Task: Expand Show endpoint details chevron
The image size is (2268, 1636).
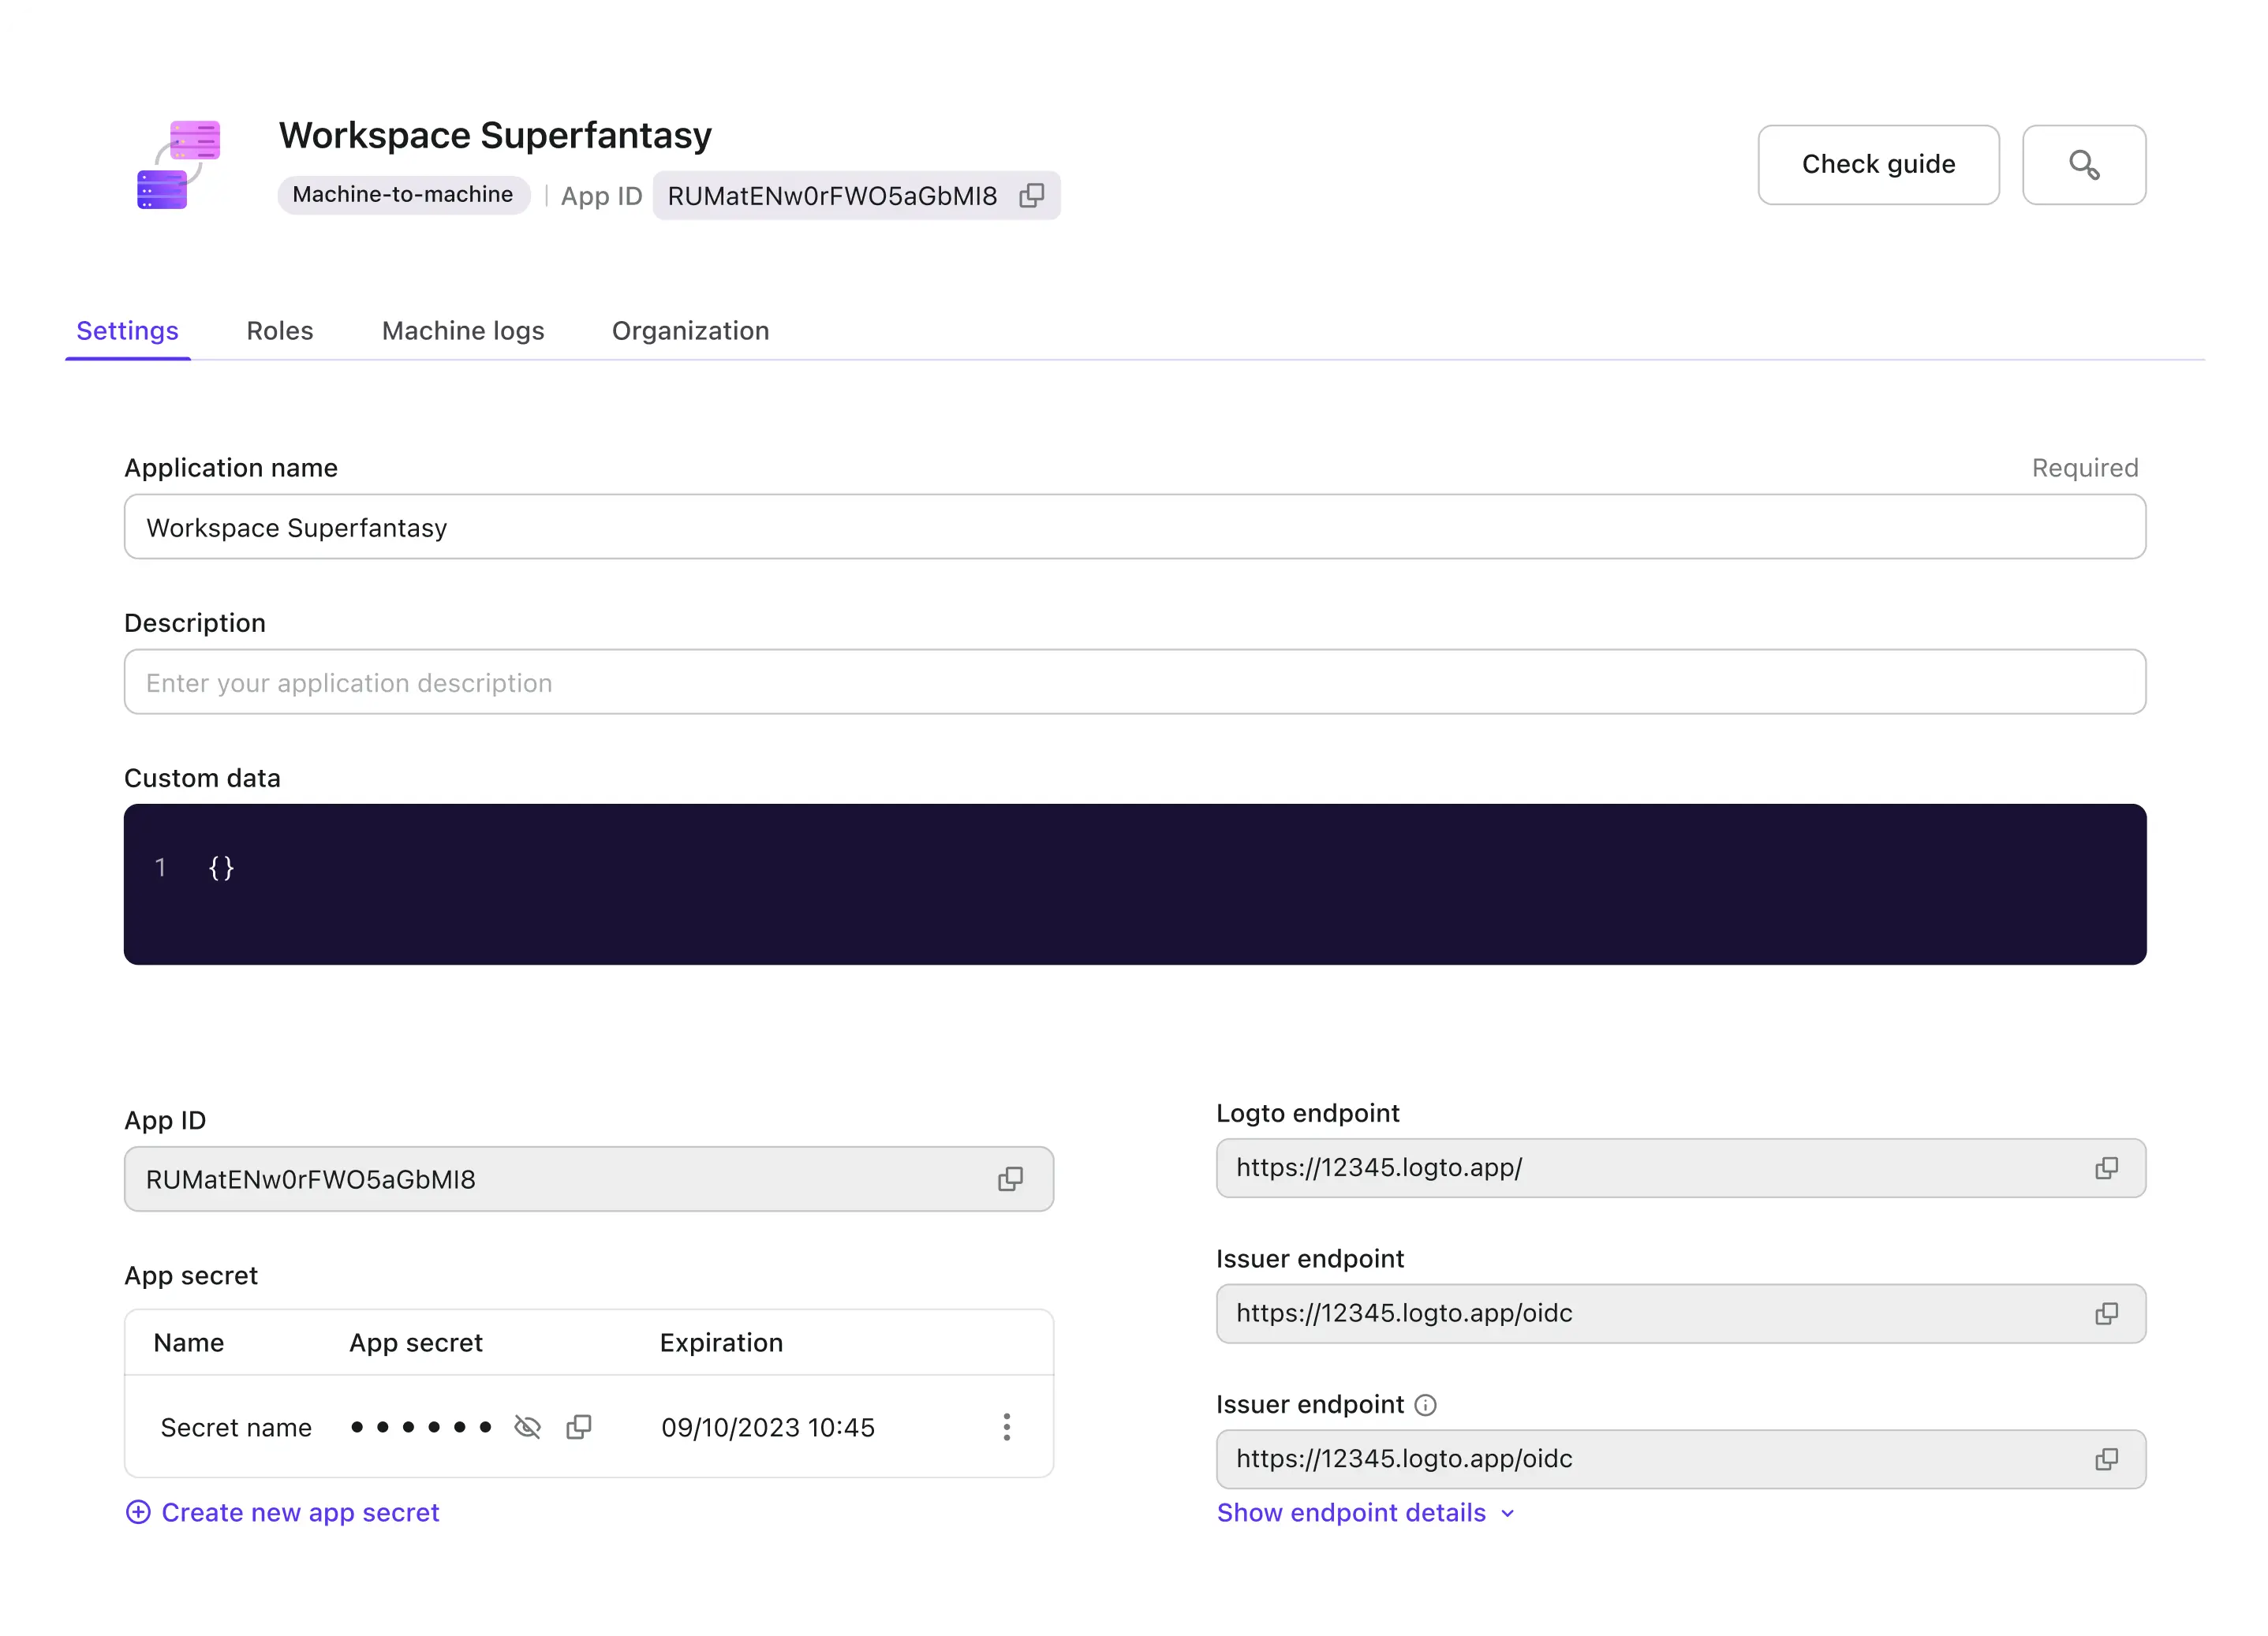Action: tap(1507, 1513)
